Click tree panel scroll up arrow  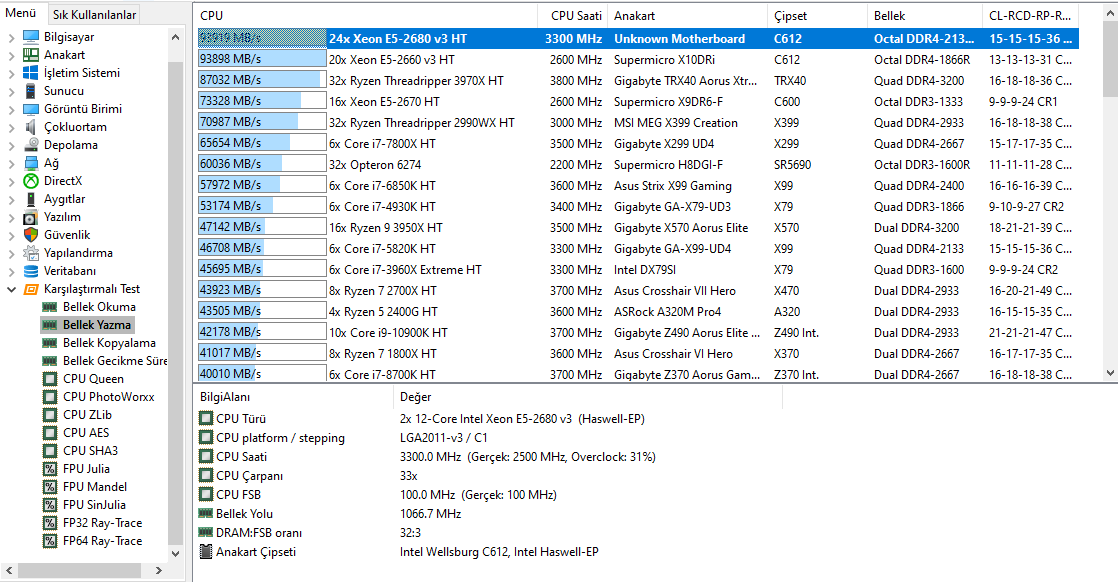click(175, 36)
